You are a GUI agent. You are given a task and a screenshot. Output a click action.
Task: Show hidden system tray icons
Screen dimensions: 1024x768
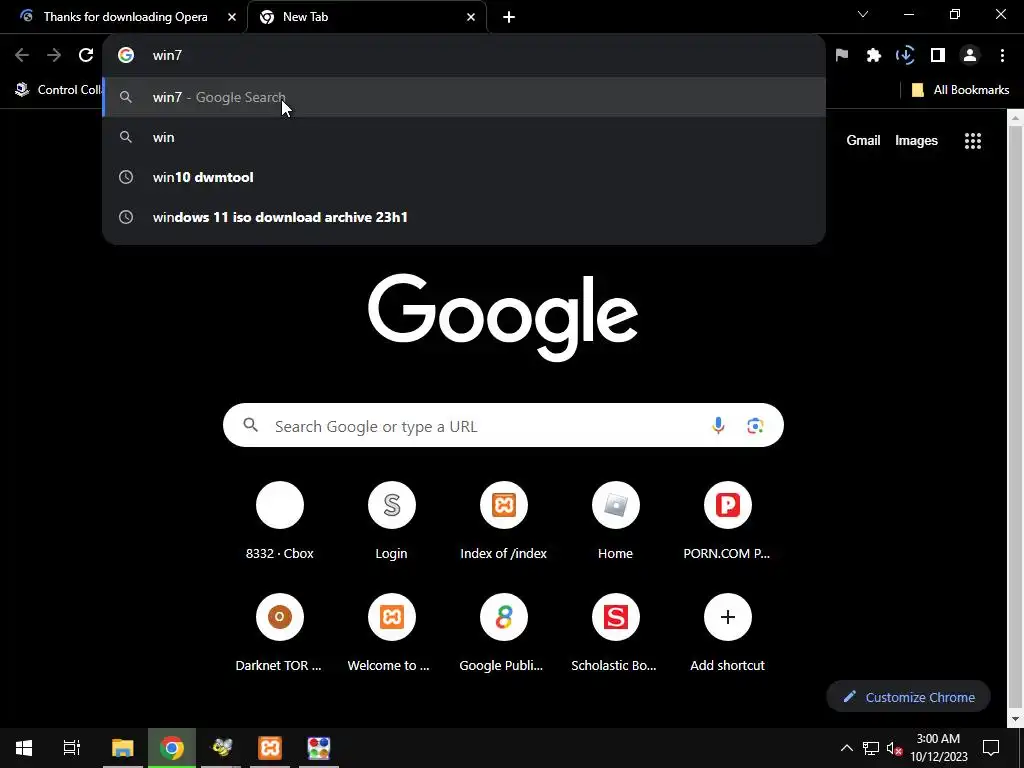(x=846, y=748)
